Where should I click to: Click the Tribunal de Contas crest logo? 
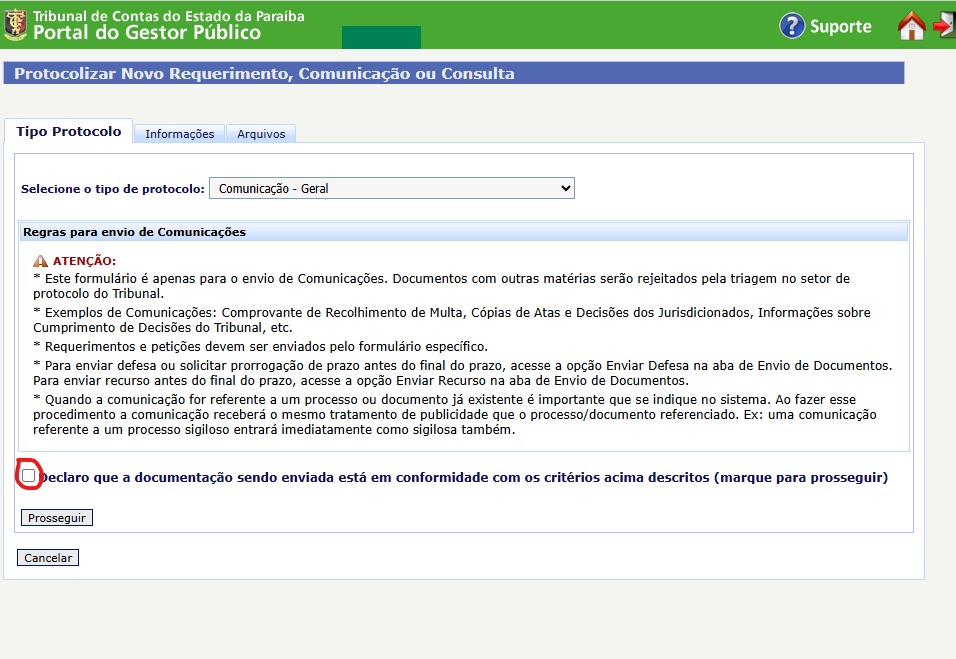(x=15, y=25)
